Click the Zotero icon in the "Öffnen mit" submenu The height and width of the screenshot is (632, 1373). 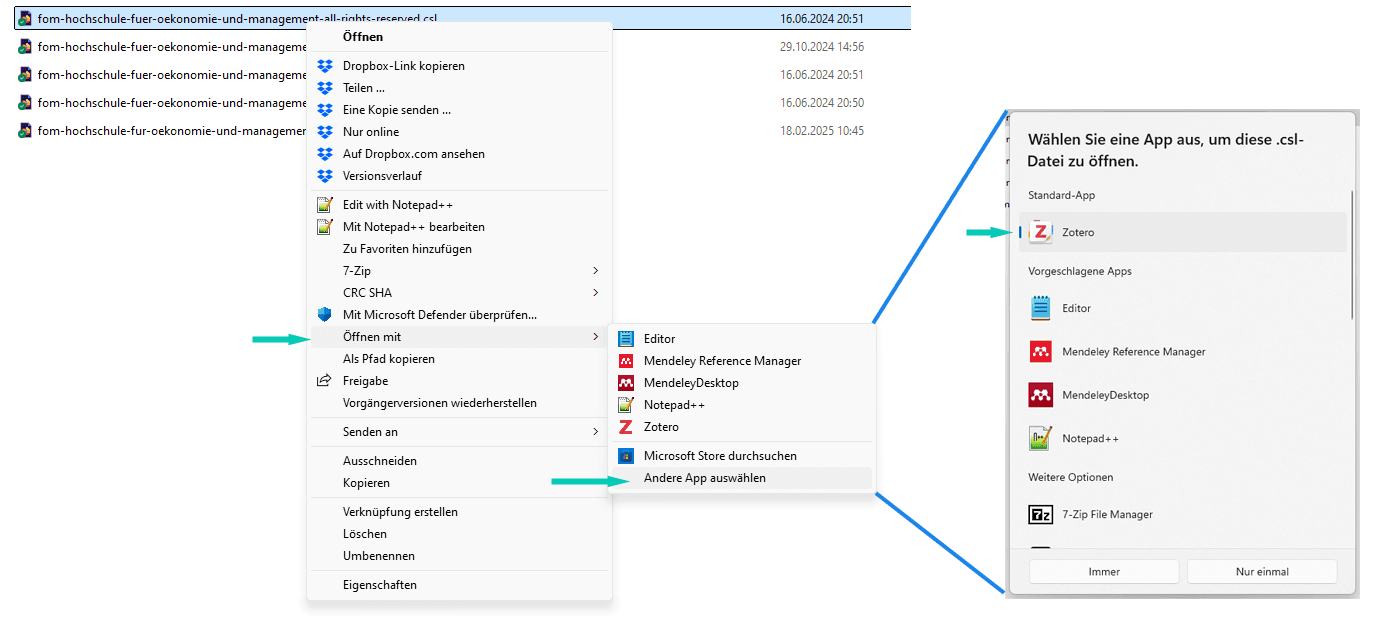click(x=626, y=427)
